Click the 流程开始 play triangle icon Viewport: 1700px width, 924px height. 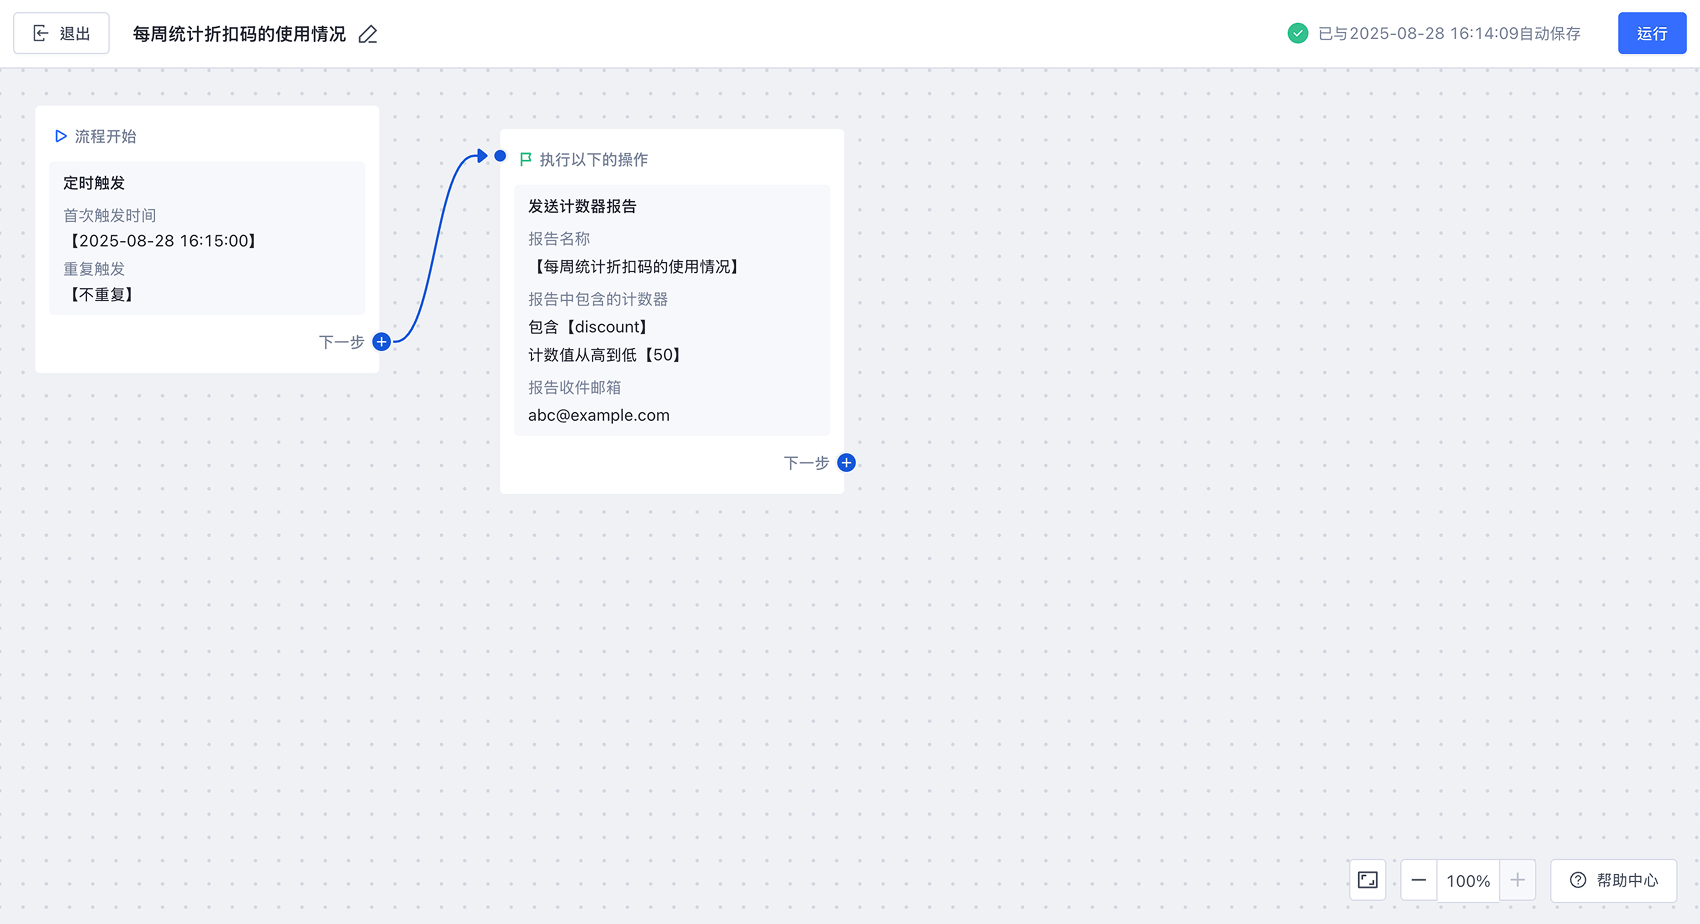(61, 136)
